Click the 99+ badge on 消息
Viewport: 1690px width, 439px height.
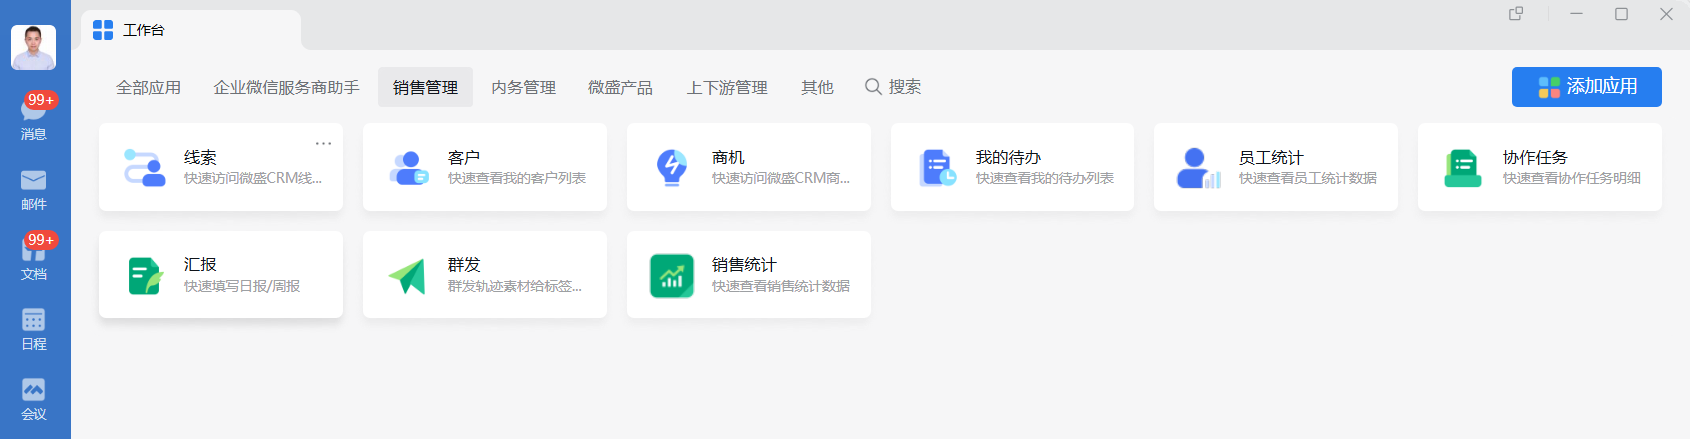tap(41, 100)
